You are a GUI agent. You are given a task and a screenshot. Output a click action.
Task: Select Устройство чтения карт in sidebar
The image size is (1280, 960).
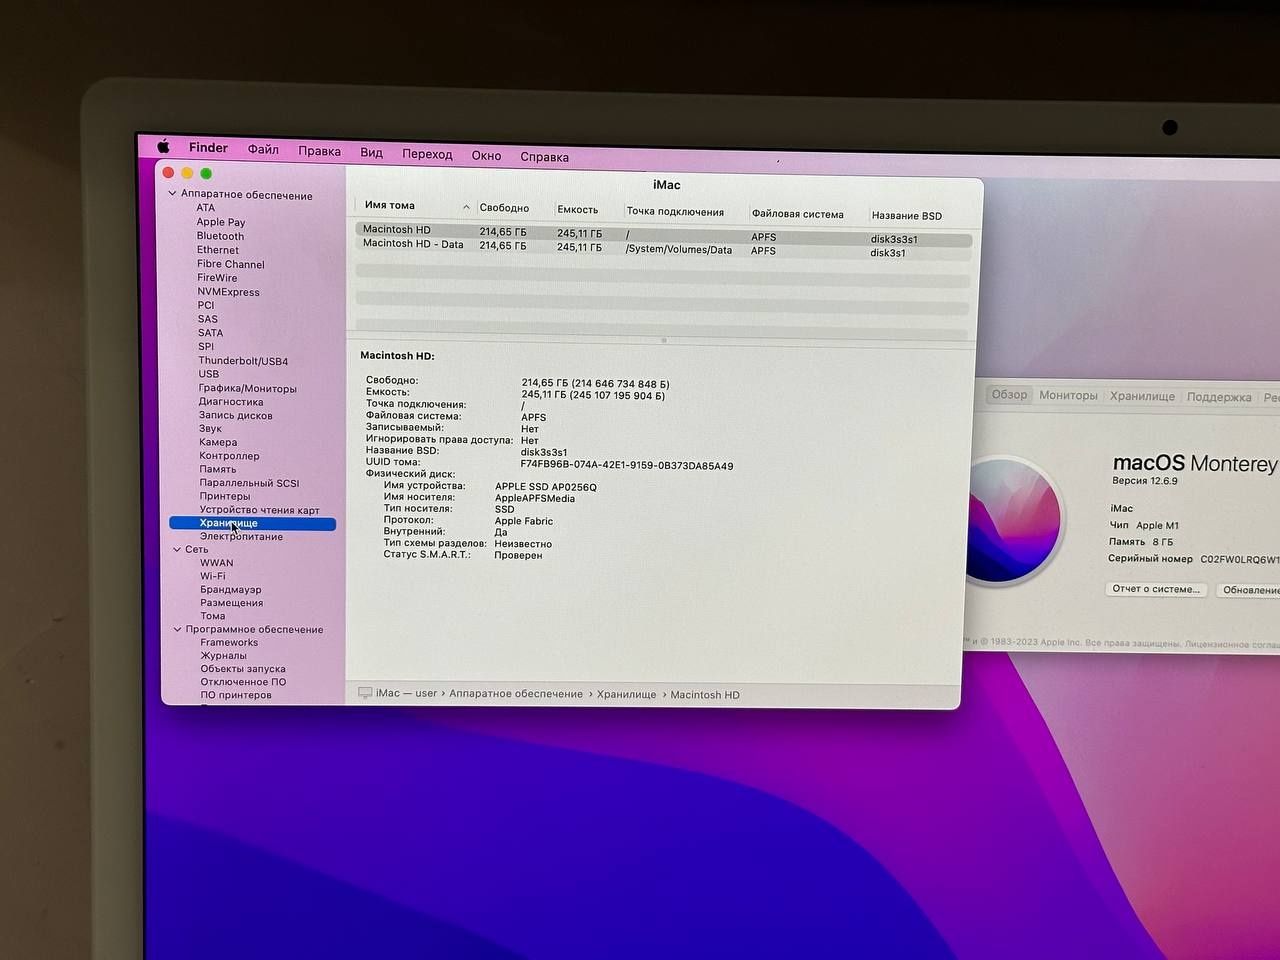pyautogui.click(x=259, y=510)
